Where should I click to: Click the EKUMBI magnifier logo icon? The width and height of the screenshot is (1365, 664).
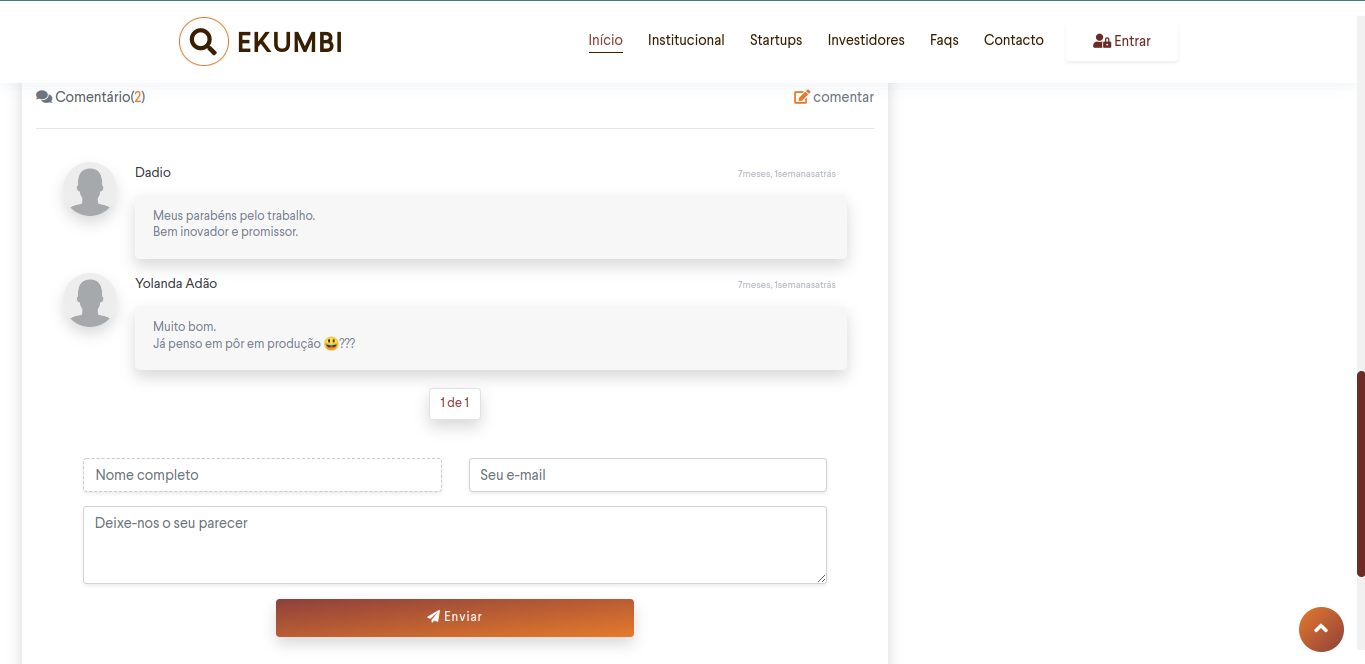(x=203, y=42)
